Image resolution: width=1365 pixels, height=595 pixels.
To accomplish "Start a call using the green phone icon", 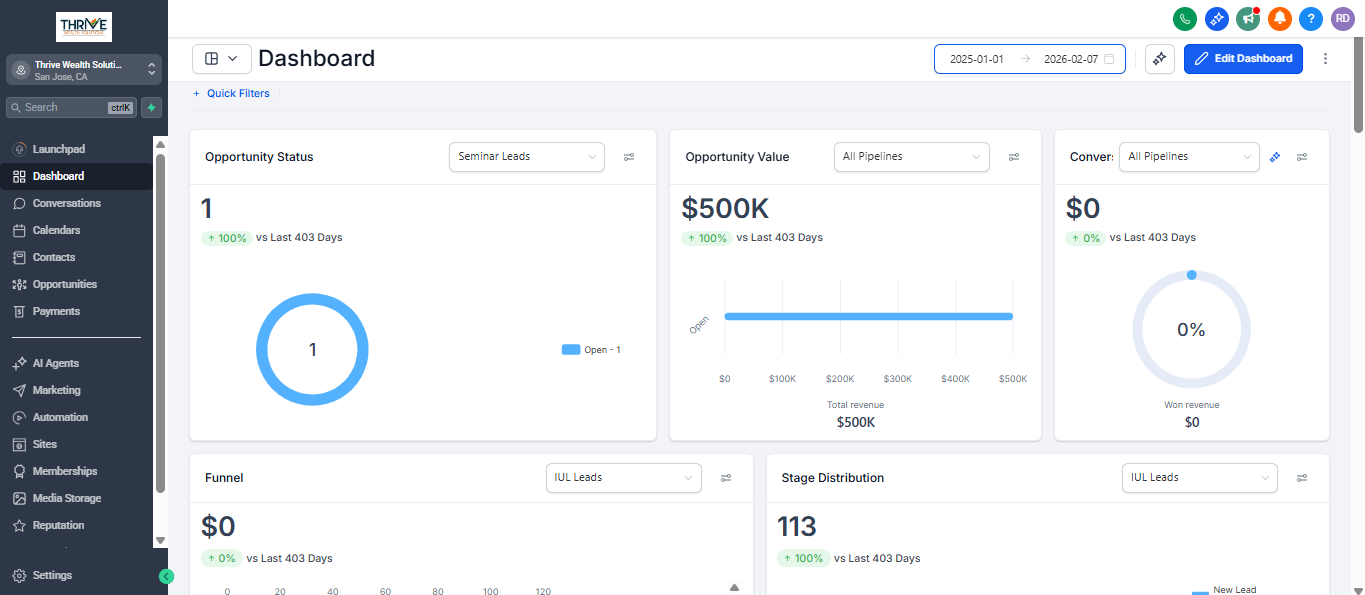I will point(1184,18).
